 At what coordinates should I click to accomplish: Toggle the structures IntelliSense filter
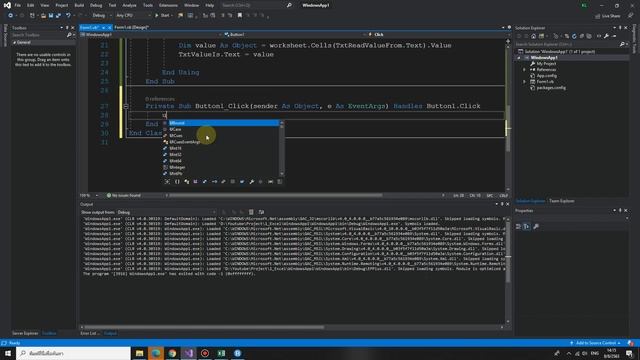point(205,182)
